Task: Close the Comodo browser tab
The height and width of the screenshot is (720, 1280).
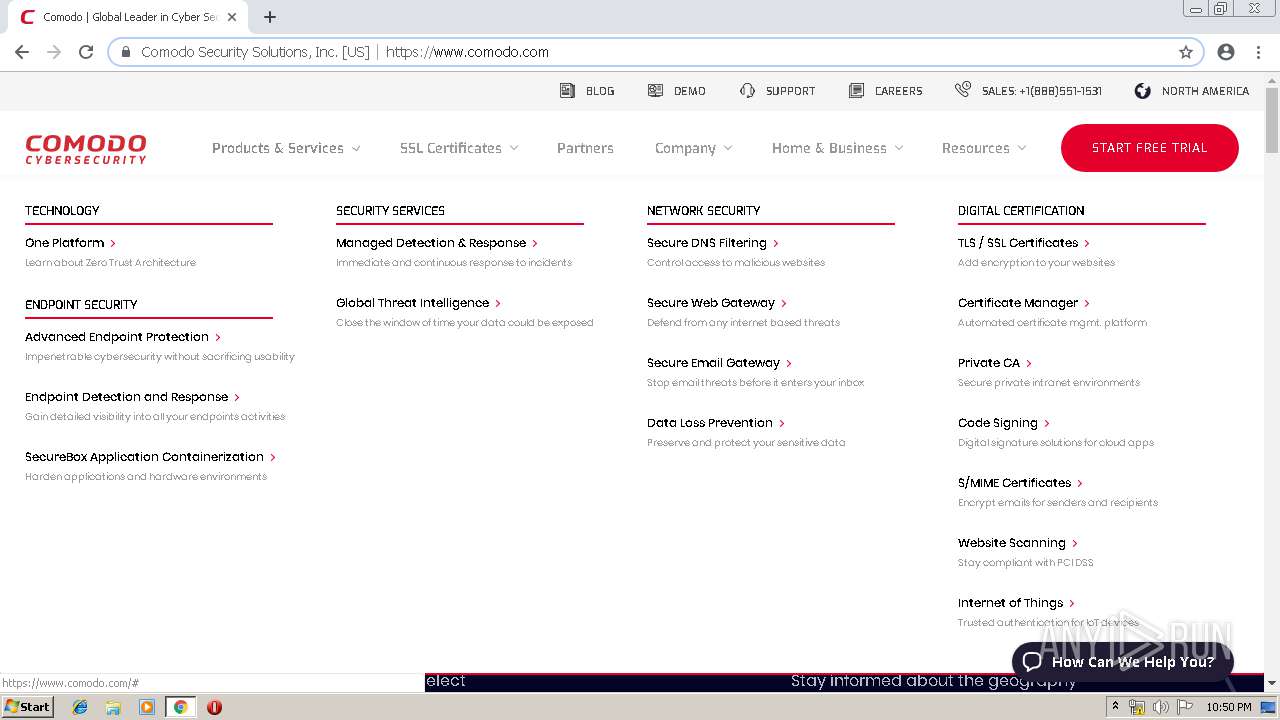Action: 232,17
